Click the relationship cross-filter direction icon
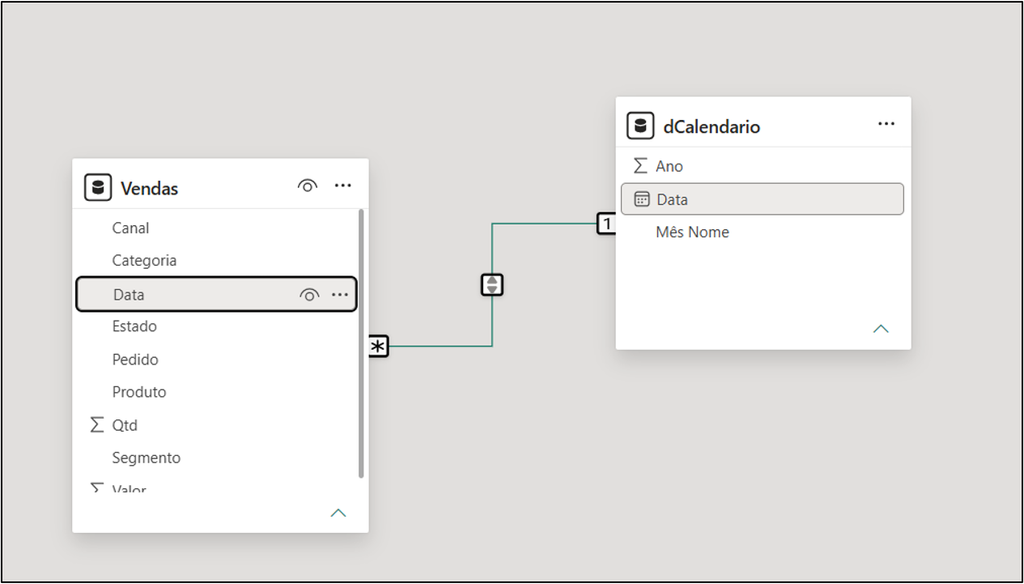Image resolution: width=1024 pixels, height=584 pixels. [x=492, y=285]
